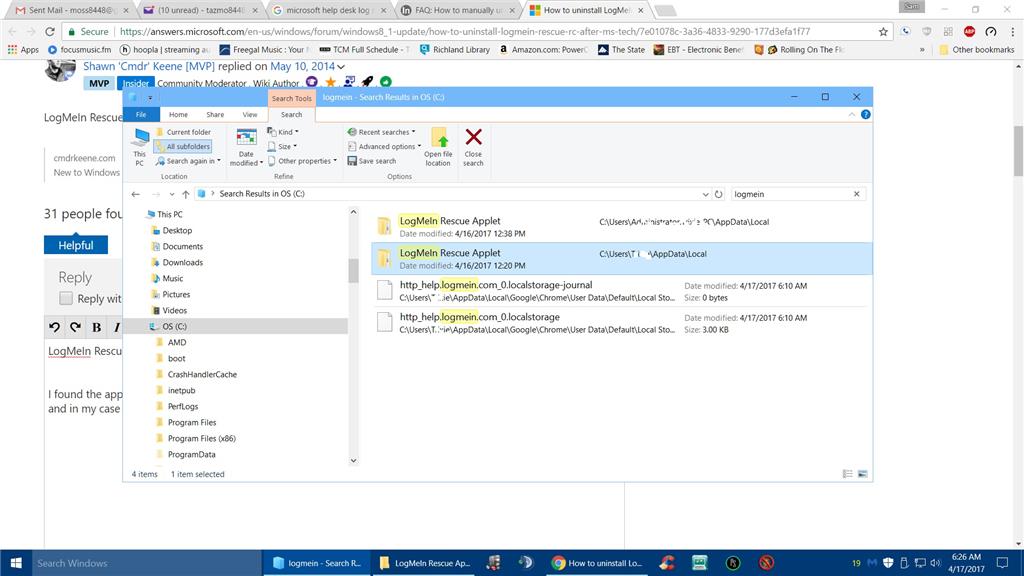Collapse the Explorer ribbon
The width and height of the screenshot is (1024, 576).
coord(852,114)
